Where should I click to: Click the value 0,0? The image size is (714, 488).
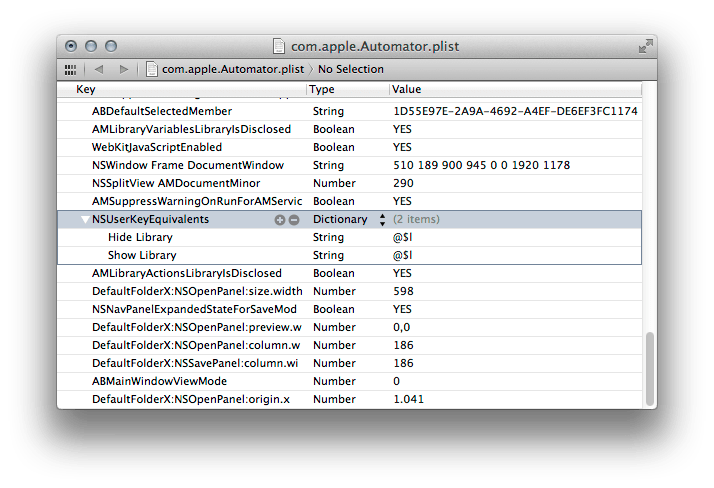pos(402,327)
